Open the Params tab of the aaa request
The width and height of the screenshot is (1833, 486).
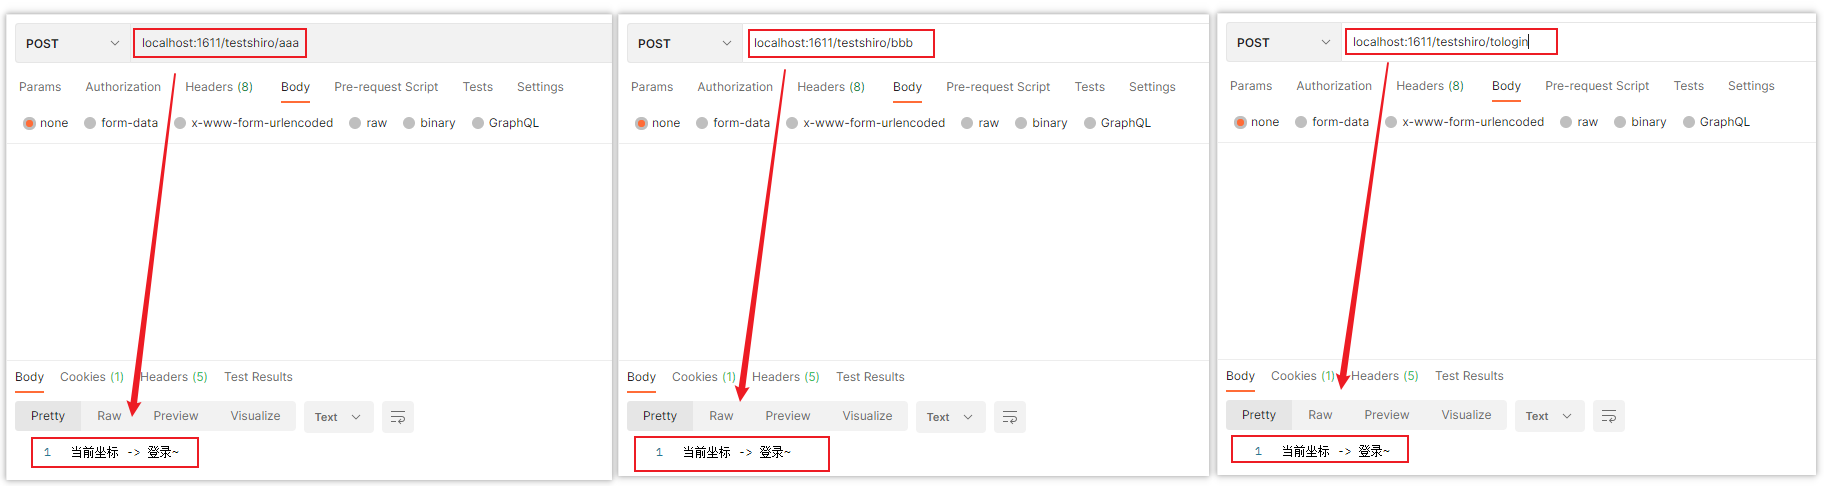(40, 87)
